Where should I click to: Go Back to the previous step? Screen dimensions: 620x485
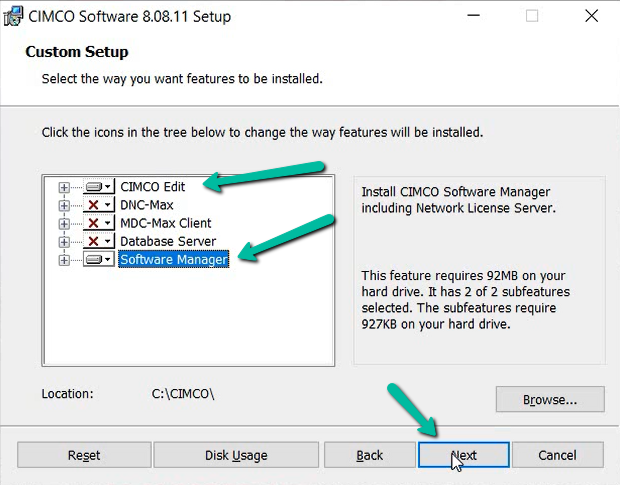pos(369,455)
